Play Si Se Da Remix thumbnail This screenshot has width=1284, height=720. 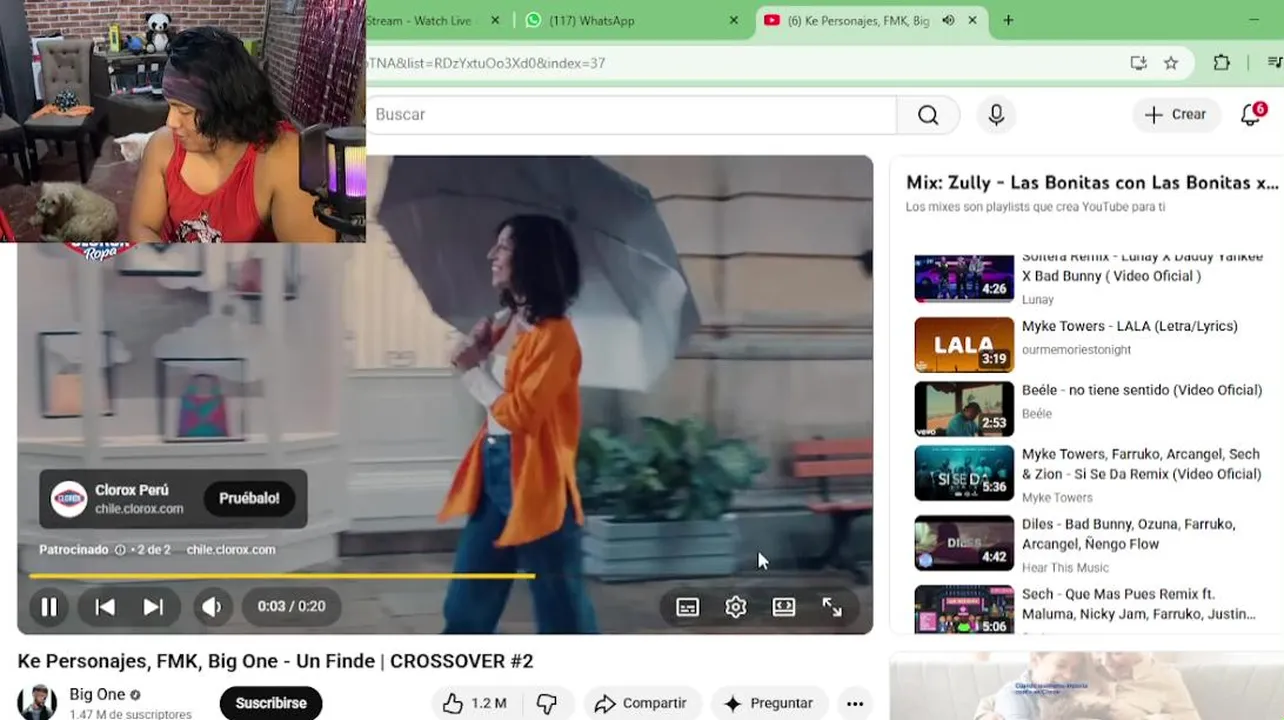(964, 473)
